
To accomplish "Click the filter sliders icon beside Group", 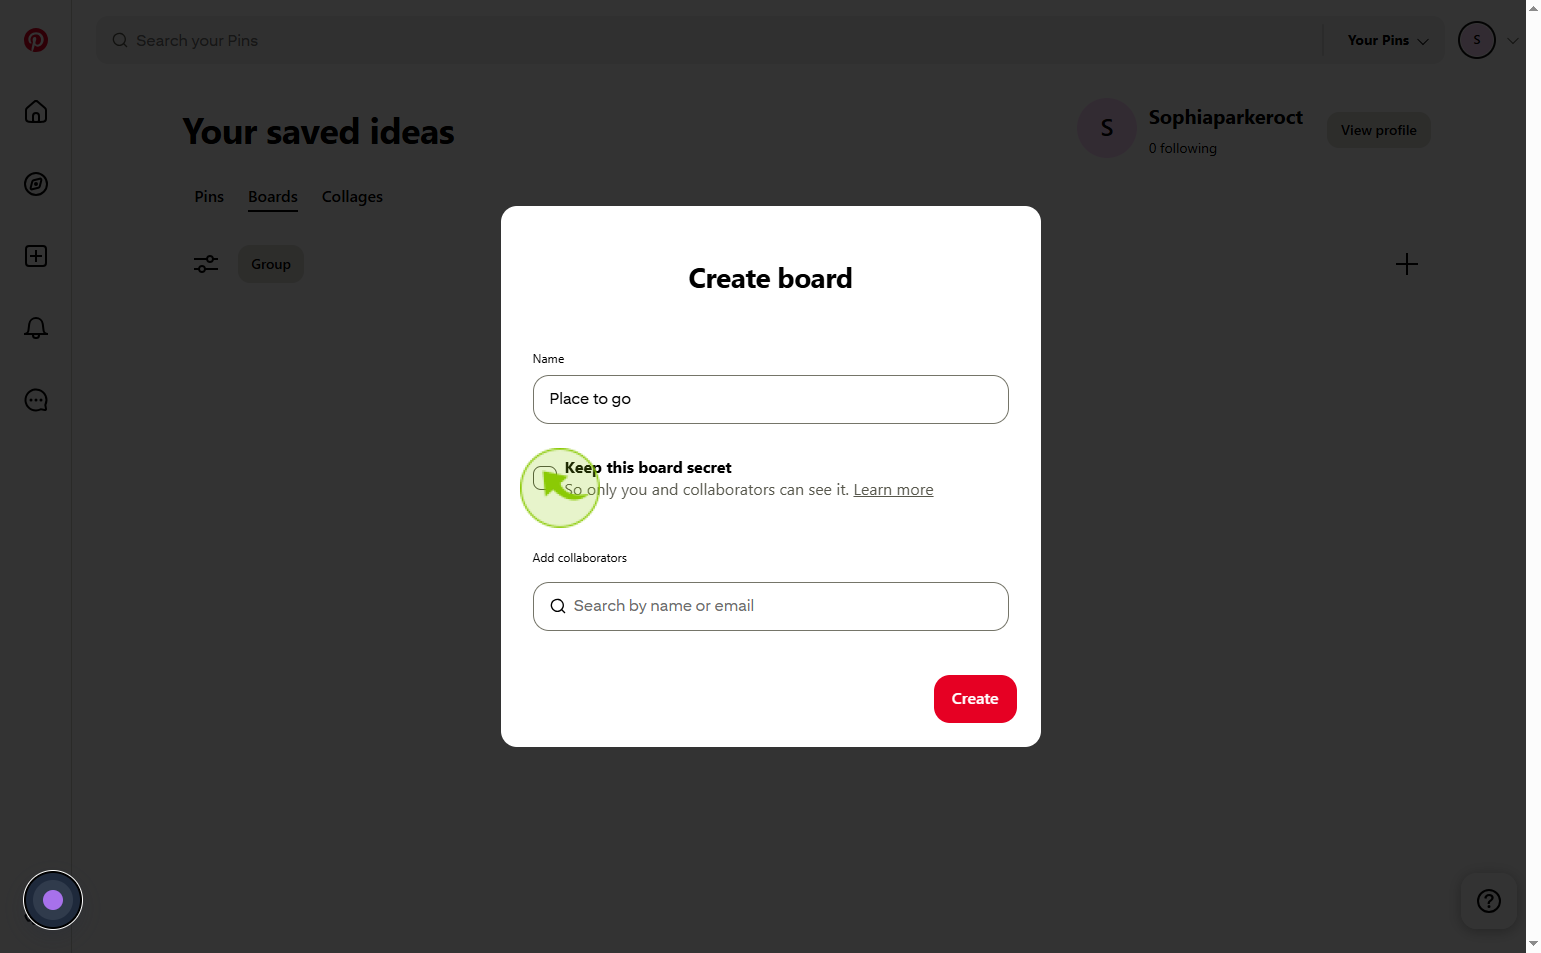I will (x=206, y=264).
